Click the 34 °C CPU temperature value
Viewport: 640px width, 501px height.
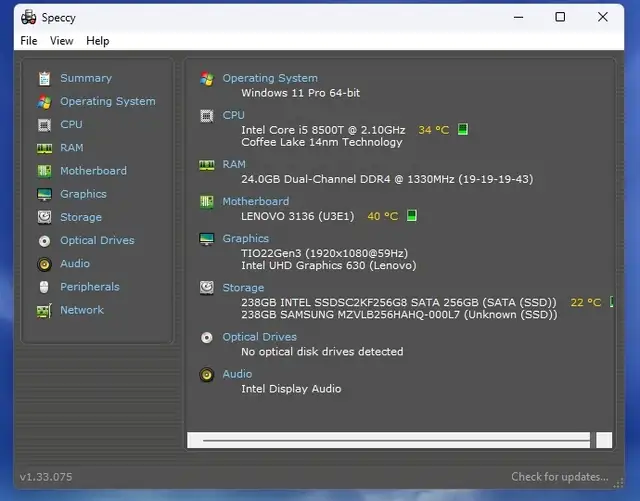pos(433,130)
